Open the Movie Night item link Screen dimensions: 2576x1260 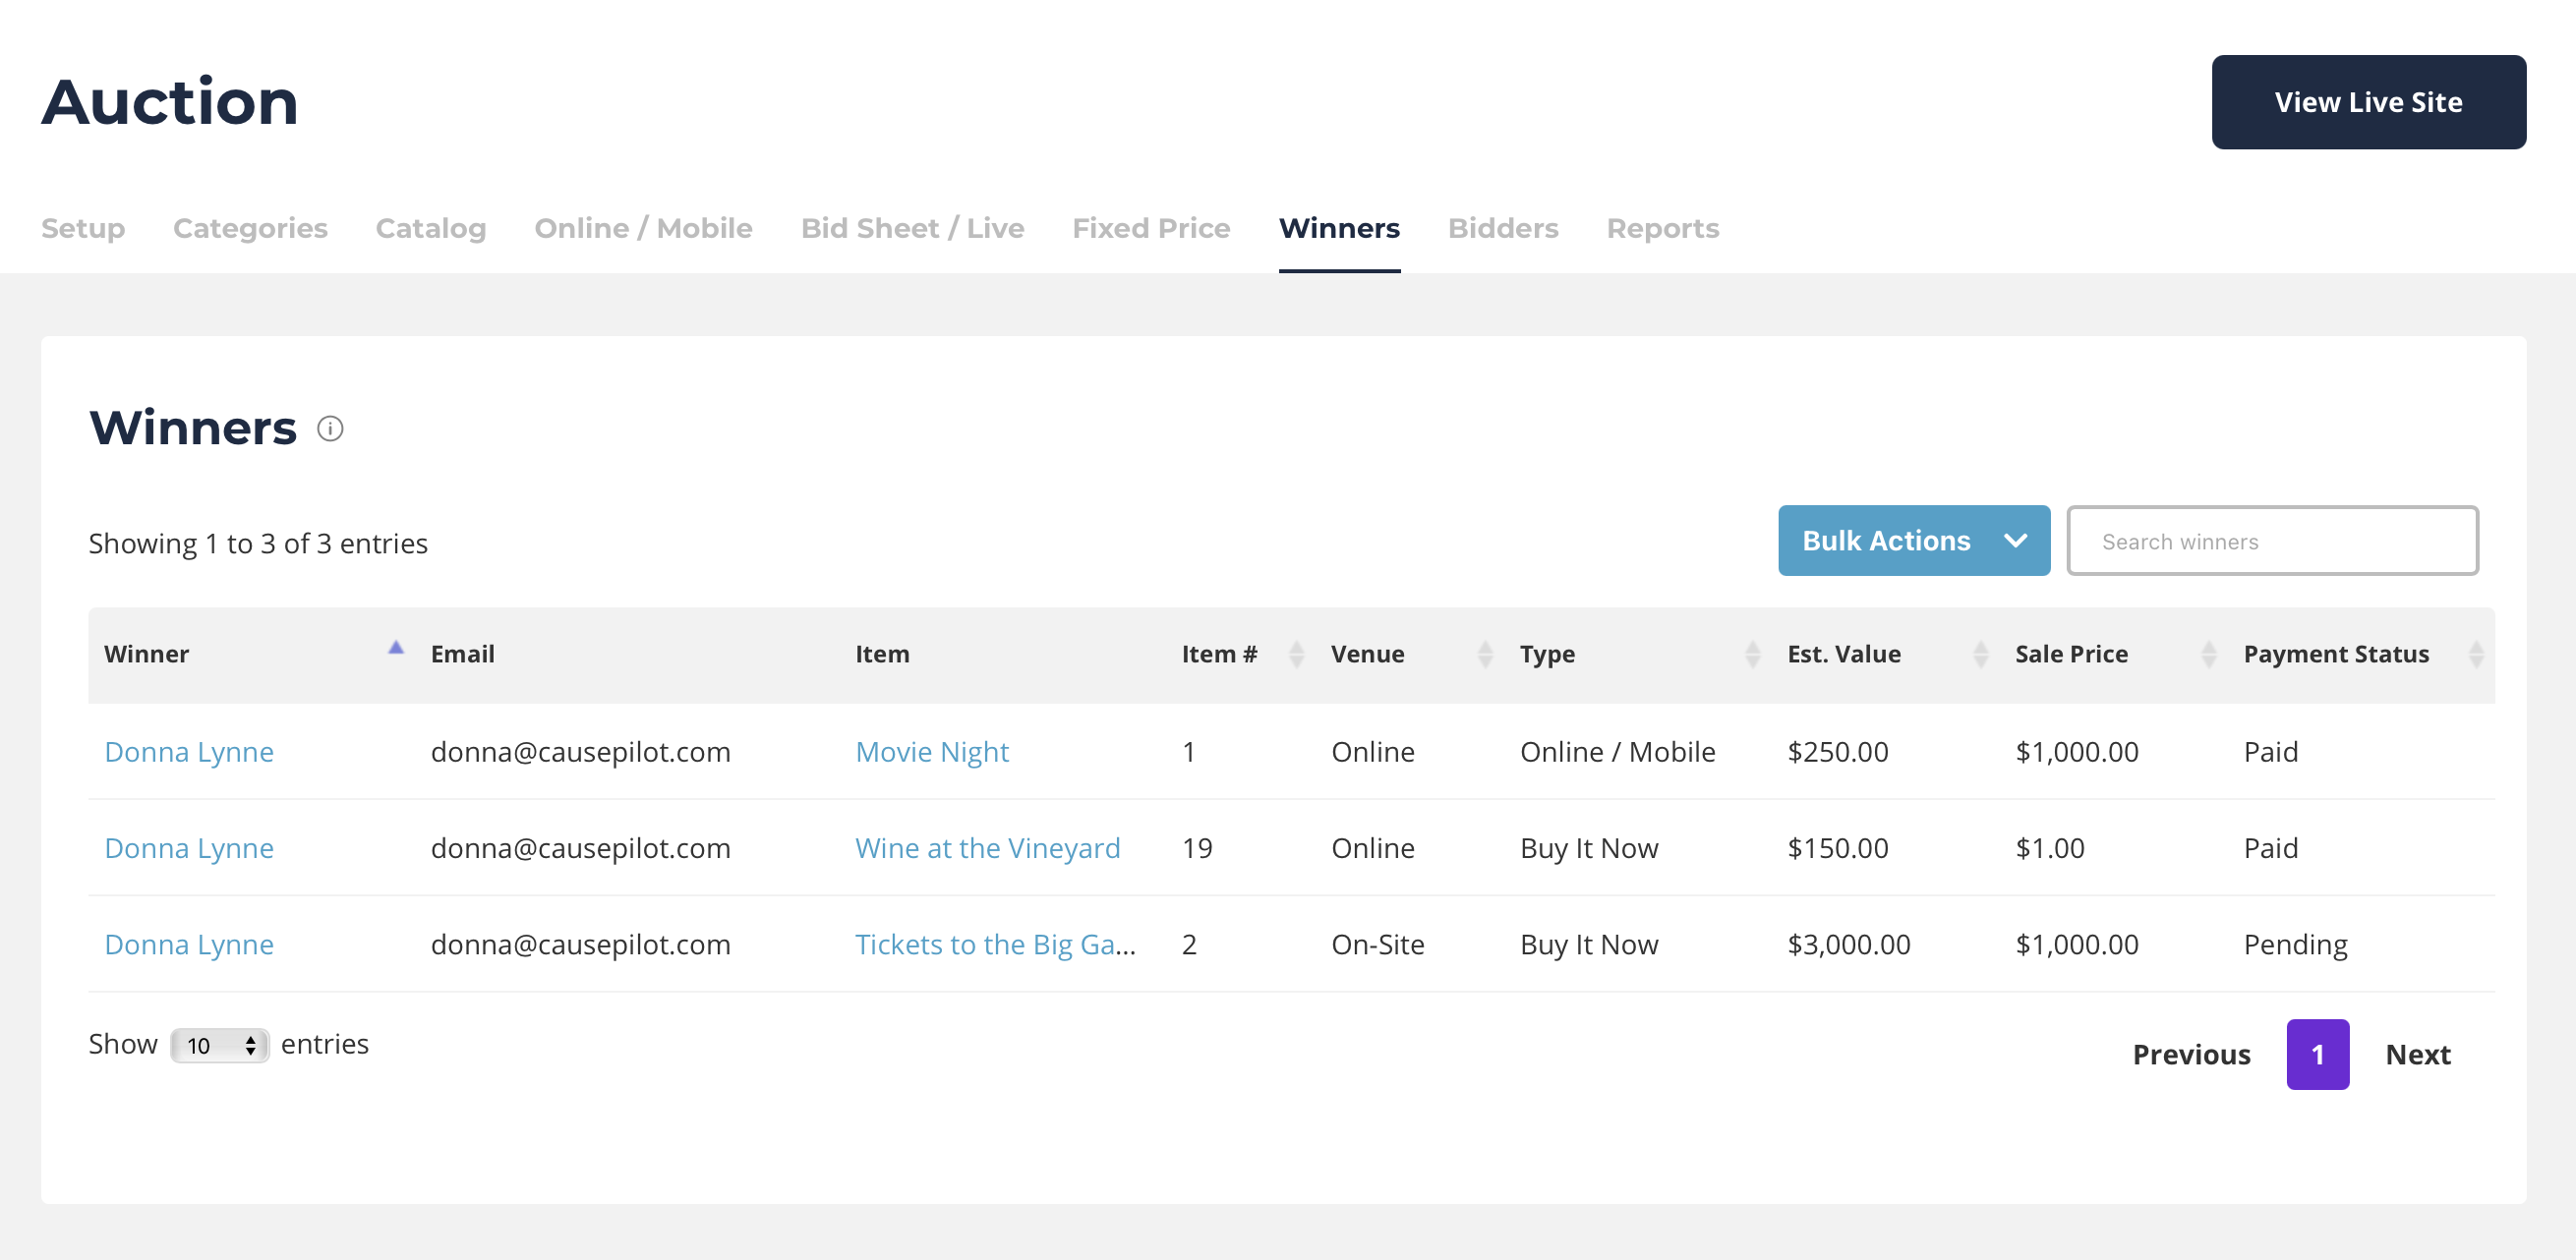tap(931, 752)
